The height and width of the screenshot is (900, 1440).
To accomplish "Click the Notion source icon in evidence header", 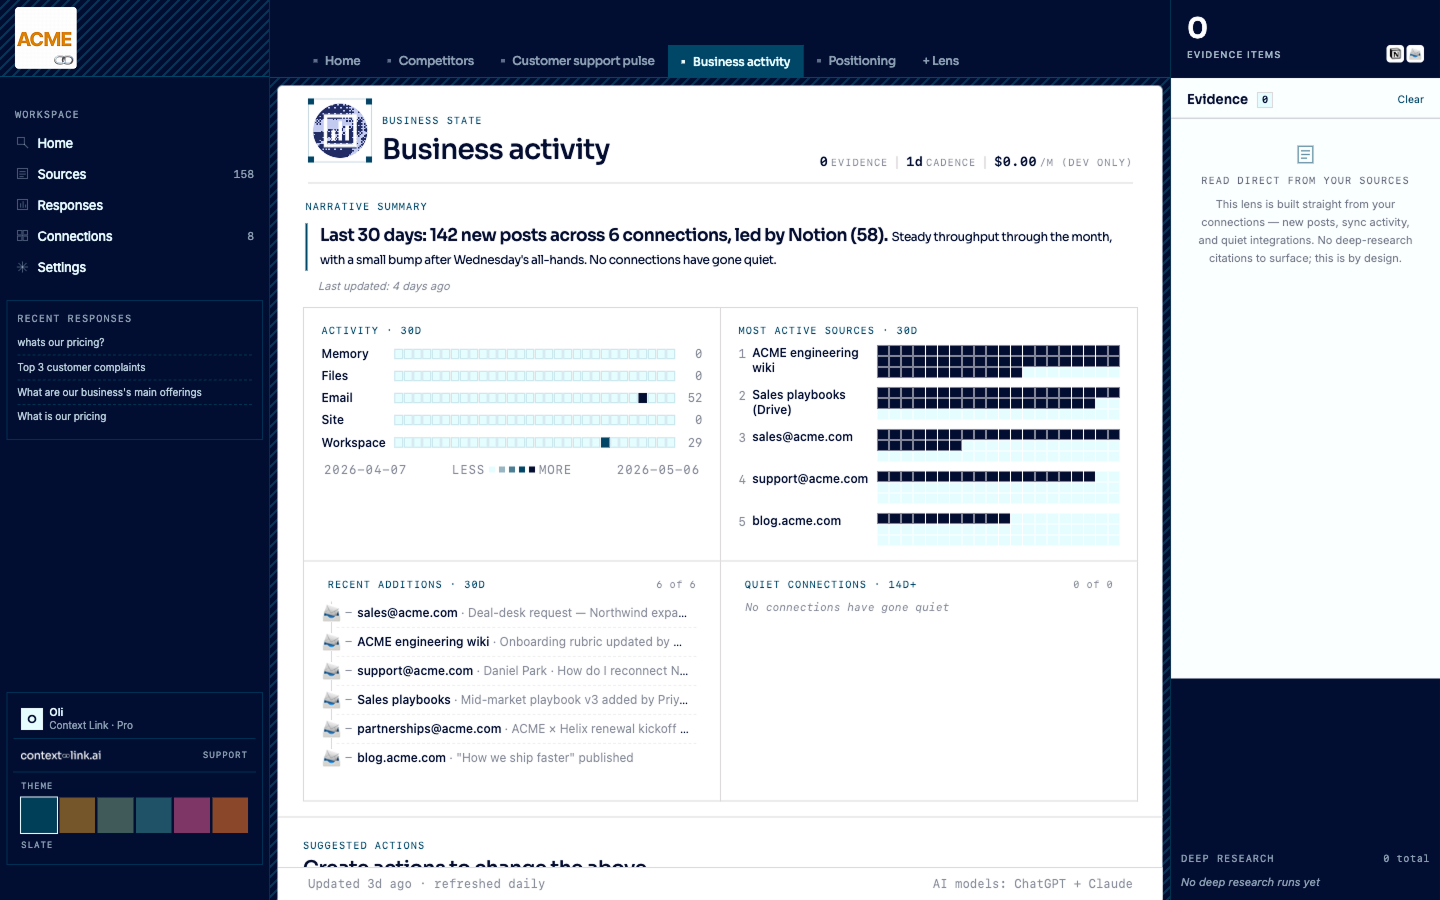I will tap(1395, 54).
